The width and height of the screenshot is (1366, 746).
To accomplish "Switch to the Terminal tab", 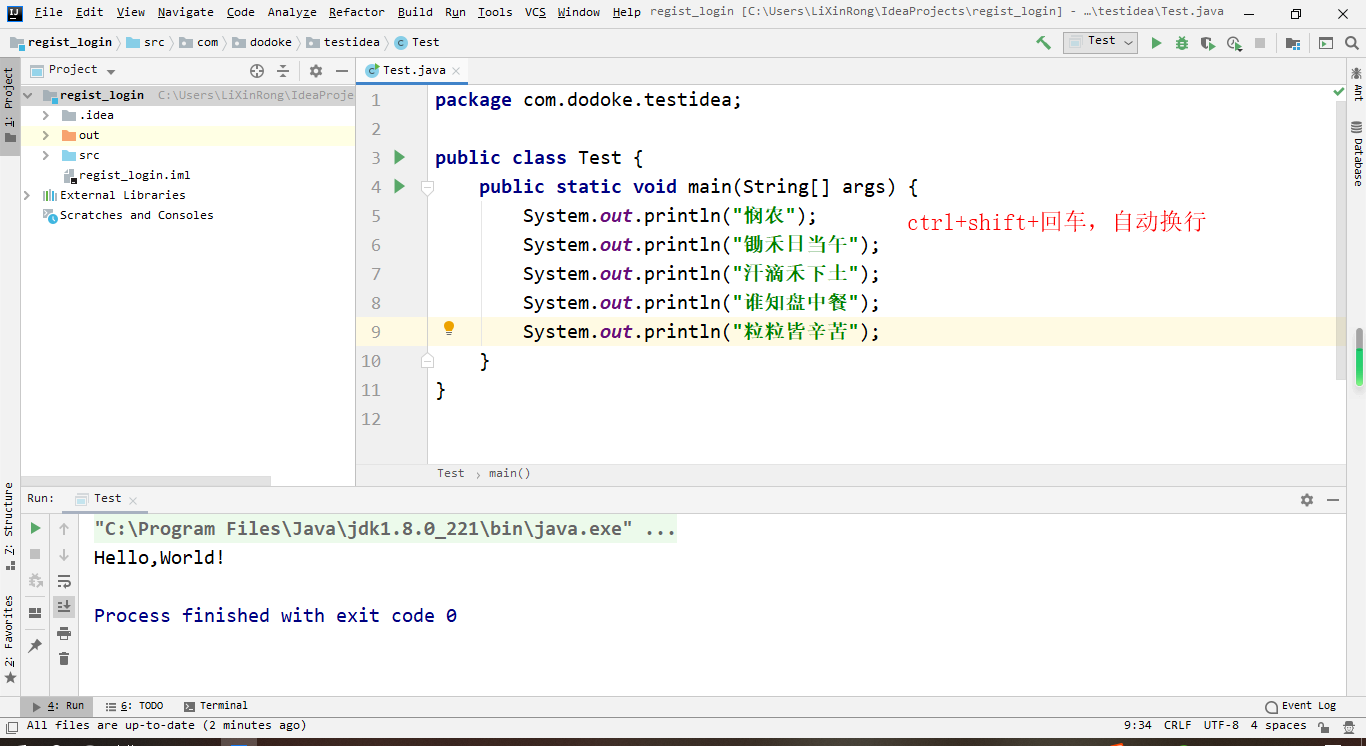I will [x=216, y=705].
